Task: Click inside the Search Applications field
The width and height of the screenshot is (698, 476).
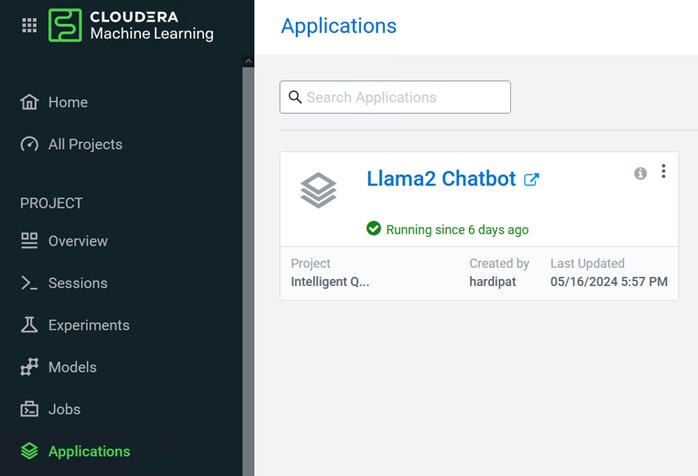Action: [x=395, y=97]
